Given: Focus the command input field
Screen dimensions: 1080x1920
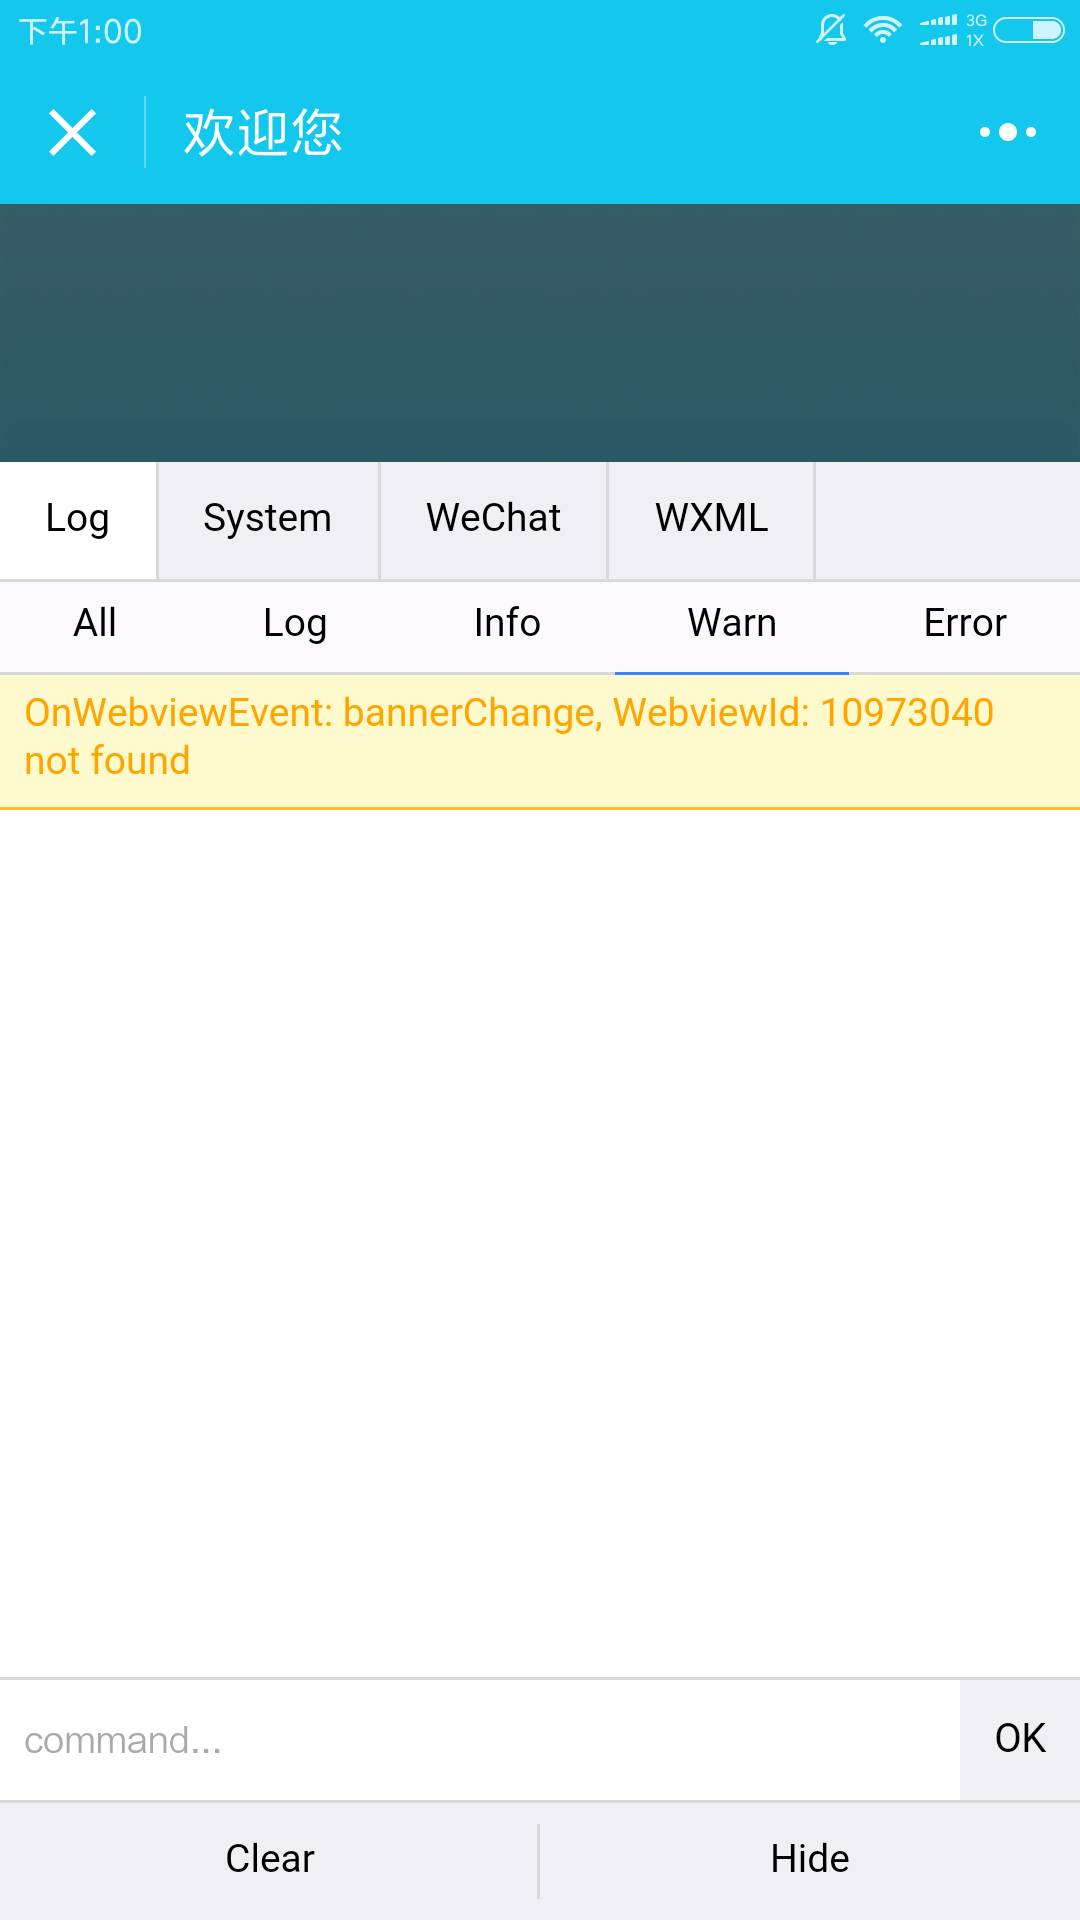Looking at the screenshot, I should 480,1740.
